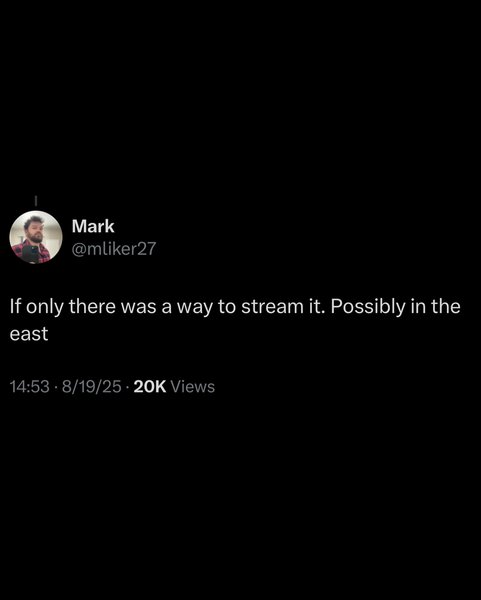Open the 20K view count
481x600 pixels.
click(150, 386)
